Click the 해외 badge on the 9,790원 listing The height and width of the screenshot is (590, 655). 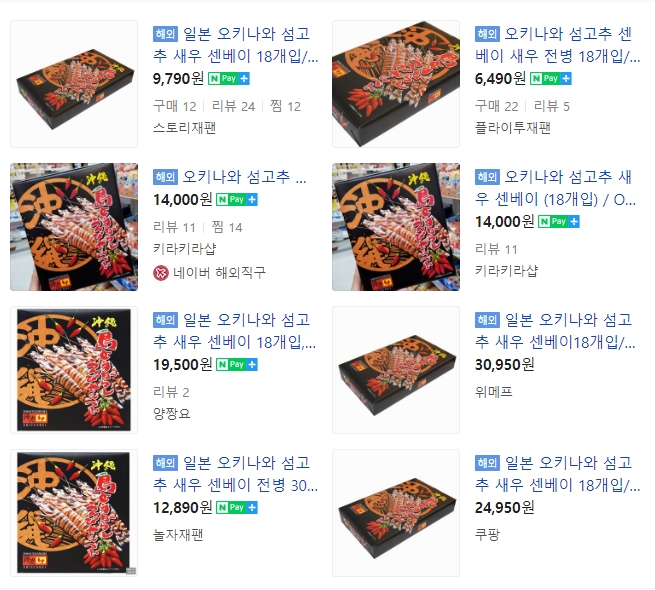(x=165, y=34)
